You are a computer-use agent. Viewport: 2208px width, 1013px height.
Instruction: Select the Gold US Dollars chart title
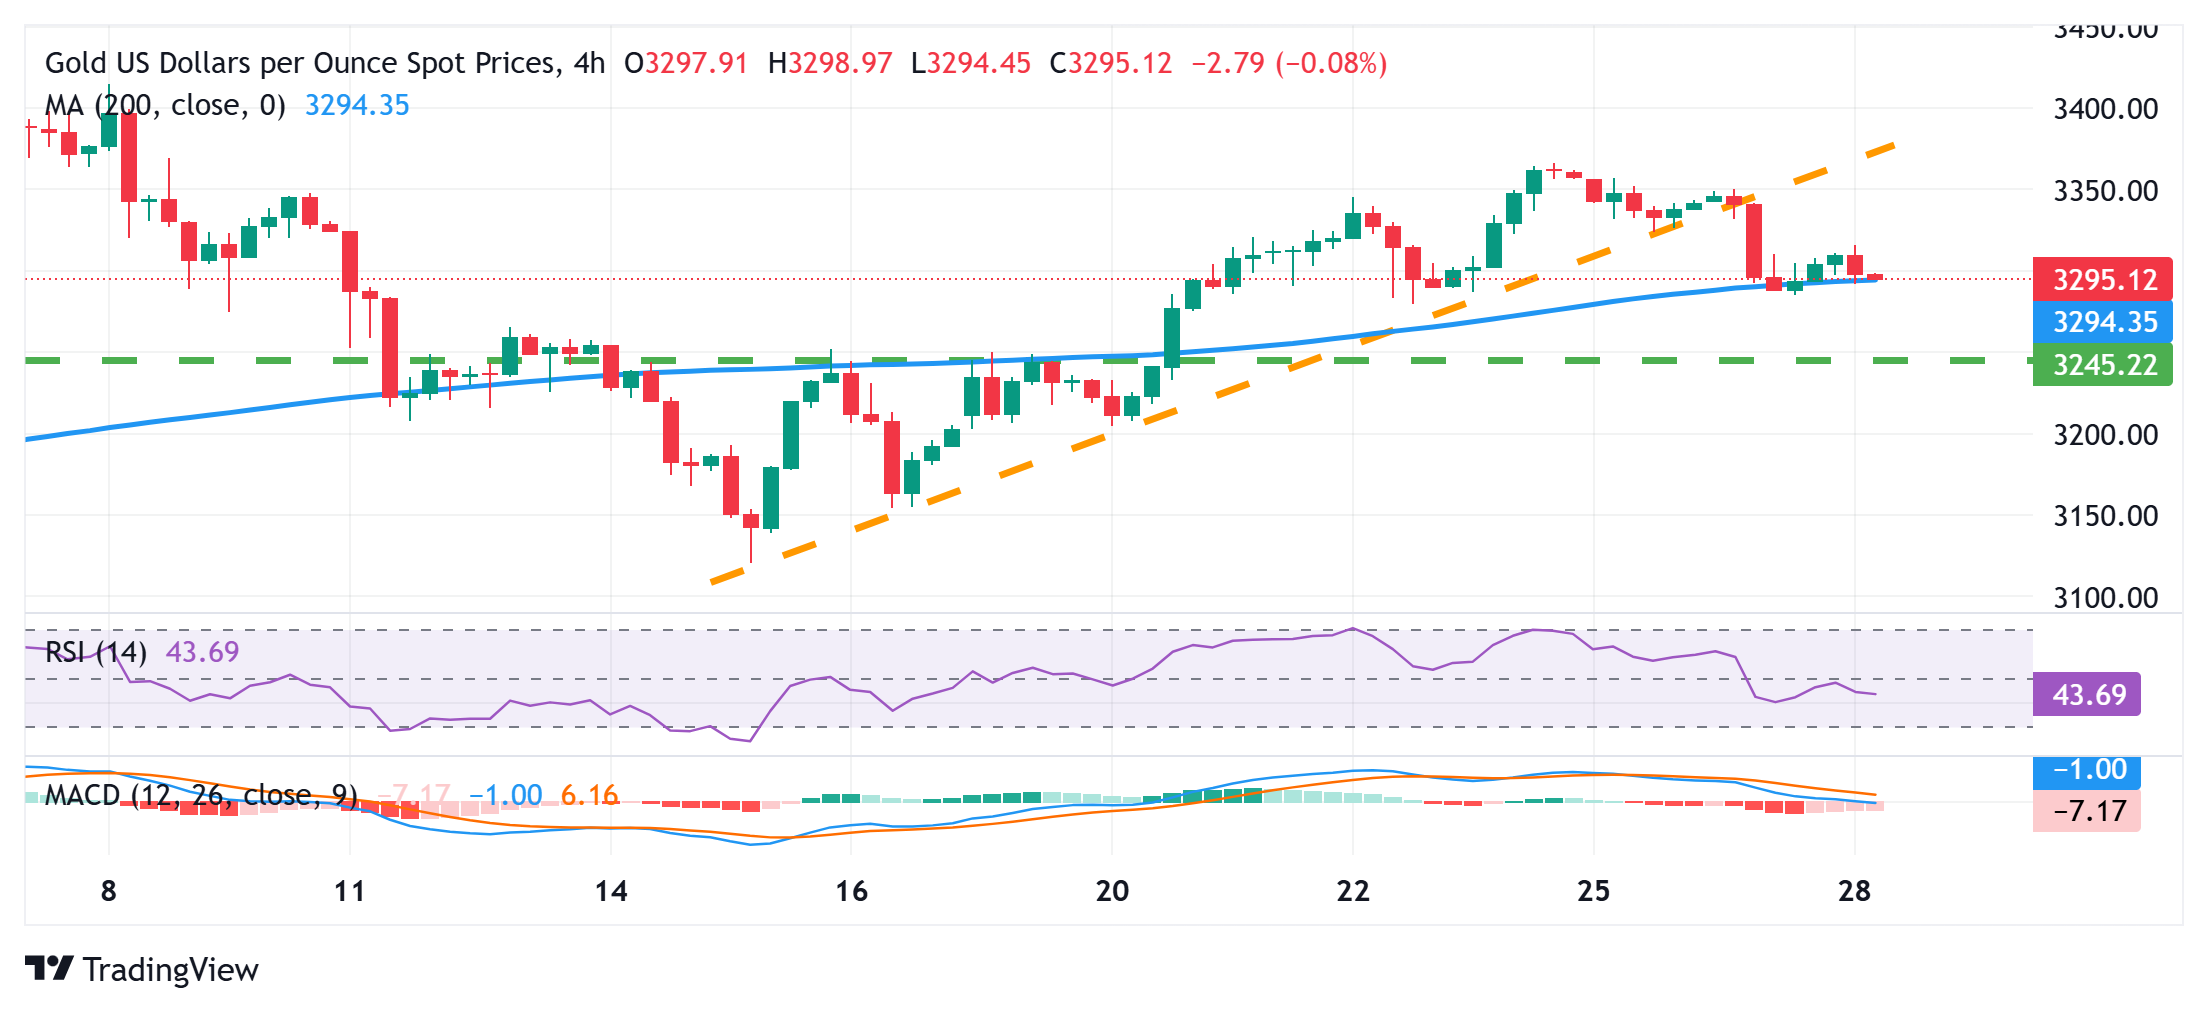click(325, 63)
